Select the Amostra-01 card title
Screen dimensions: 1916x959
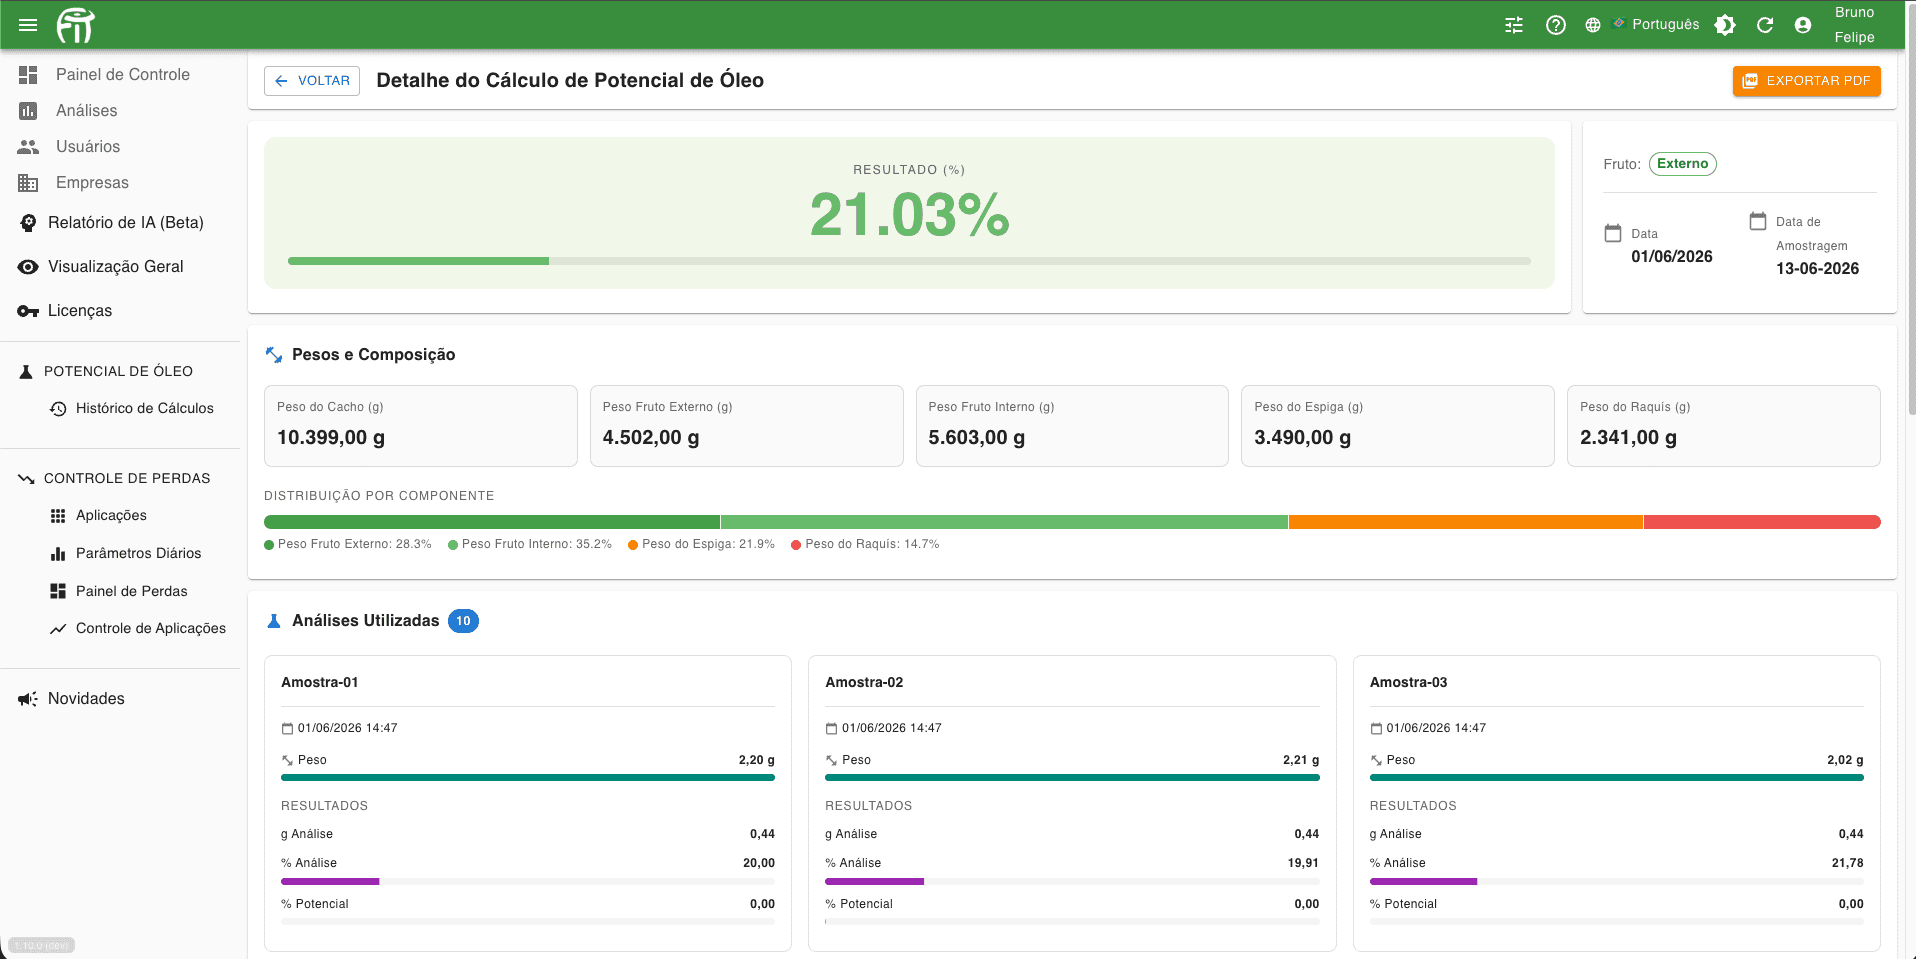pos(320,682)
